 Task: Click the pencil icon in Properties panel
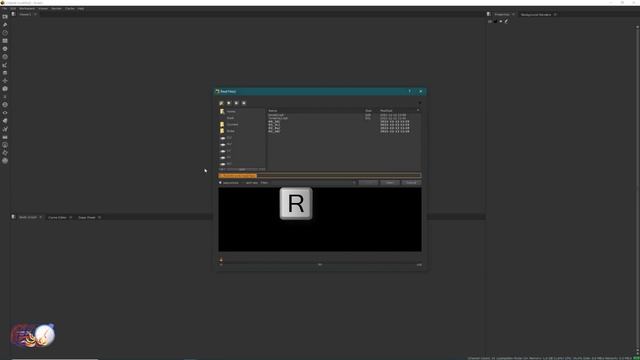pos(506,21)
